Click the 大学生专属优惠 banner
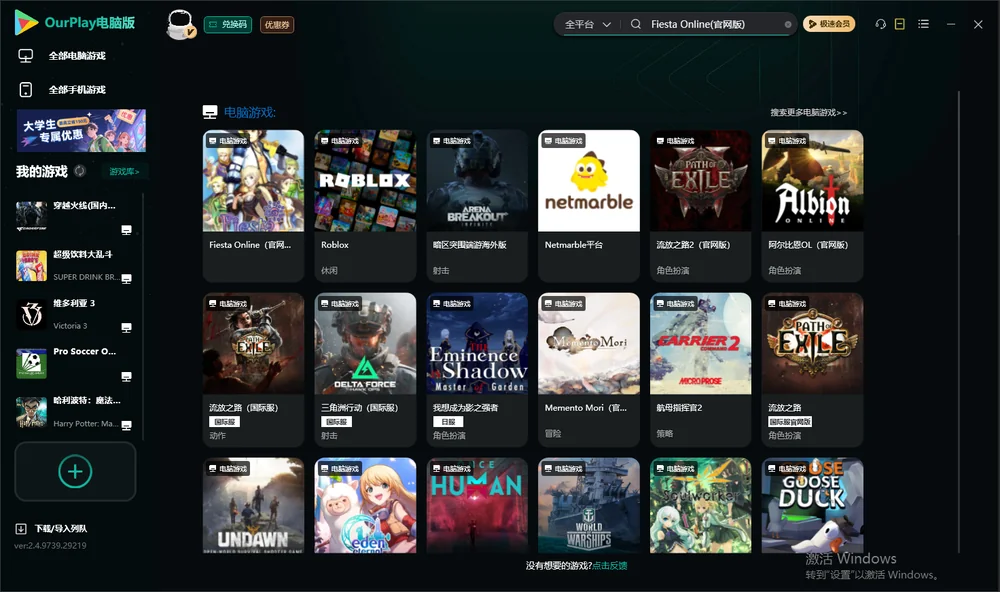1000x592 pixels. (81, 130)
